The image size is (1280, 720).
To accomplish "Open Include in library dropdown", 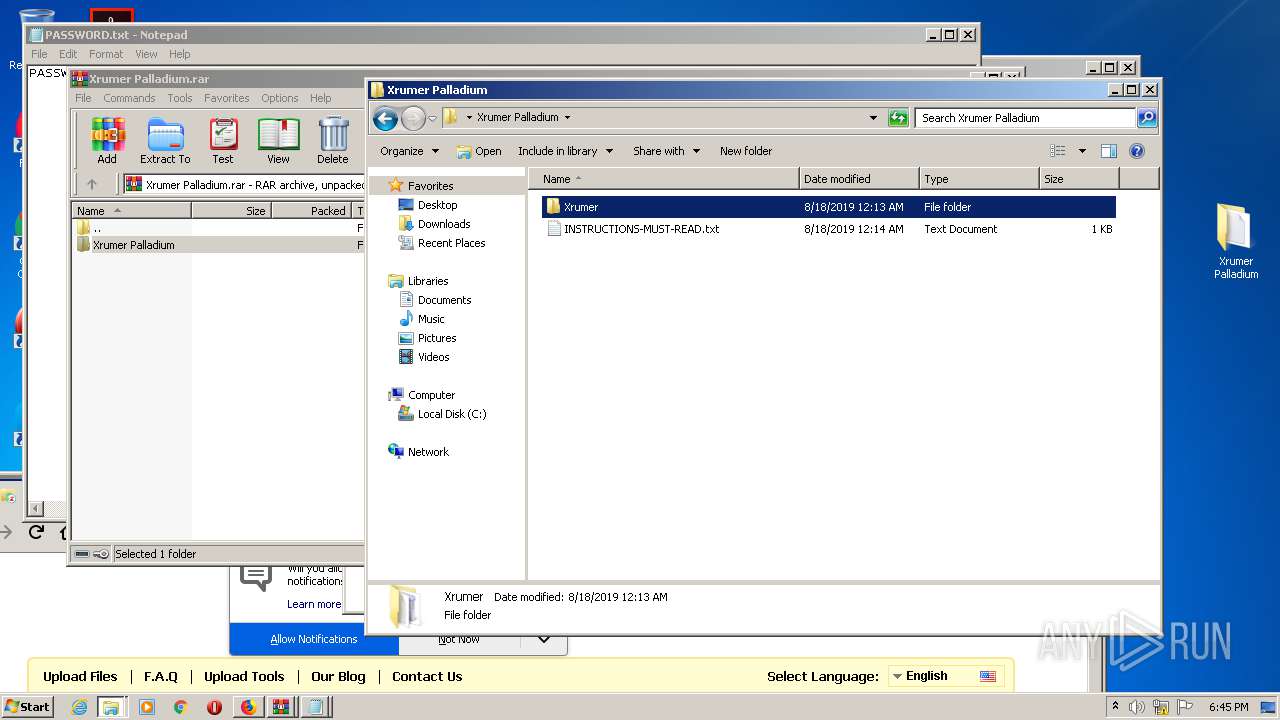I will pos(564,151).
